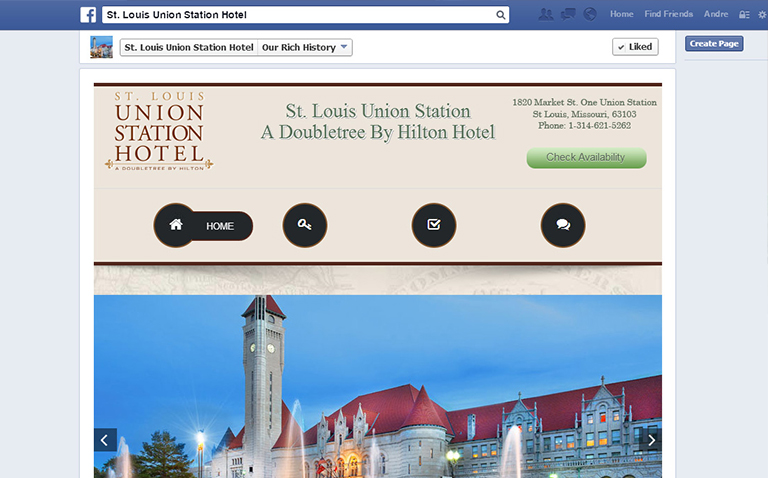This screenshot has height=478, width=768.
Task: Show previous slideshow photo arrow
Action: [x=105, y=440]
